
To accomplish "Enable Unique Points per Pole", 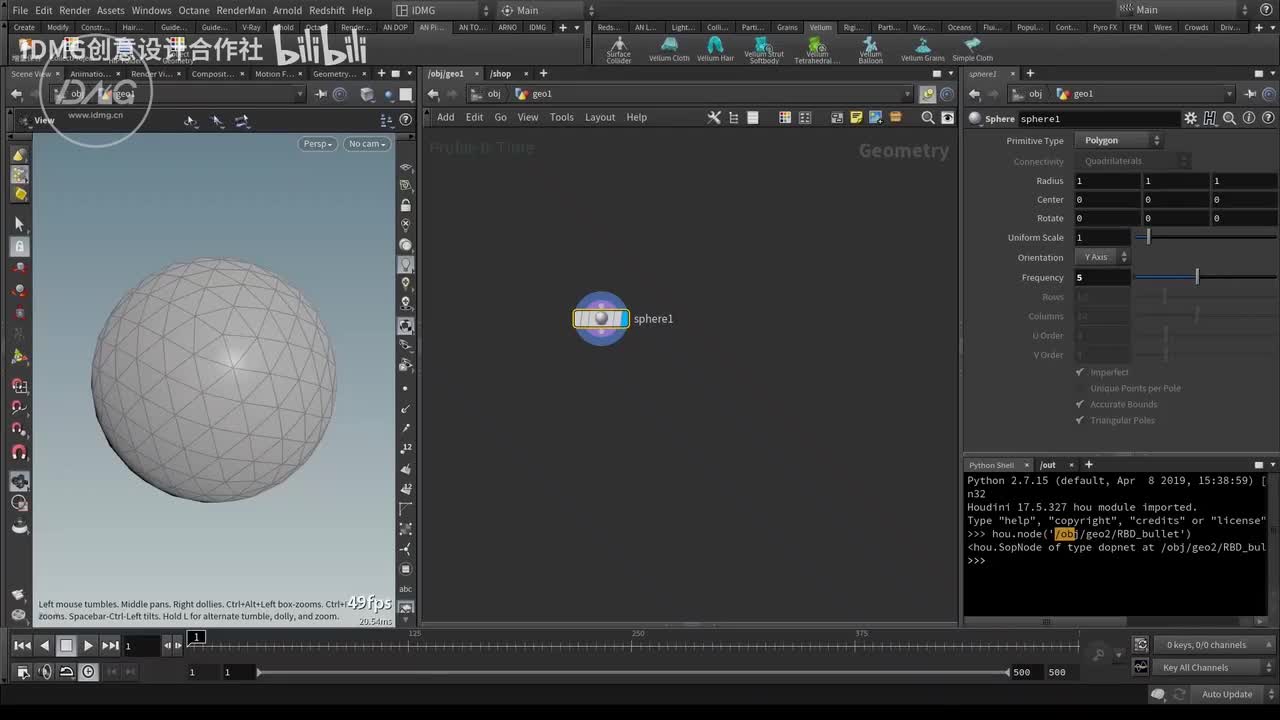I will pyautogui.click(x=1080, y=388).
